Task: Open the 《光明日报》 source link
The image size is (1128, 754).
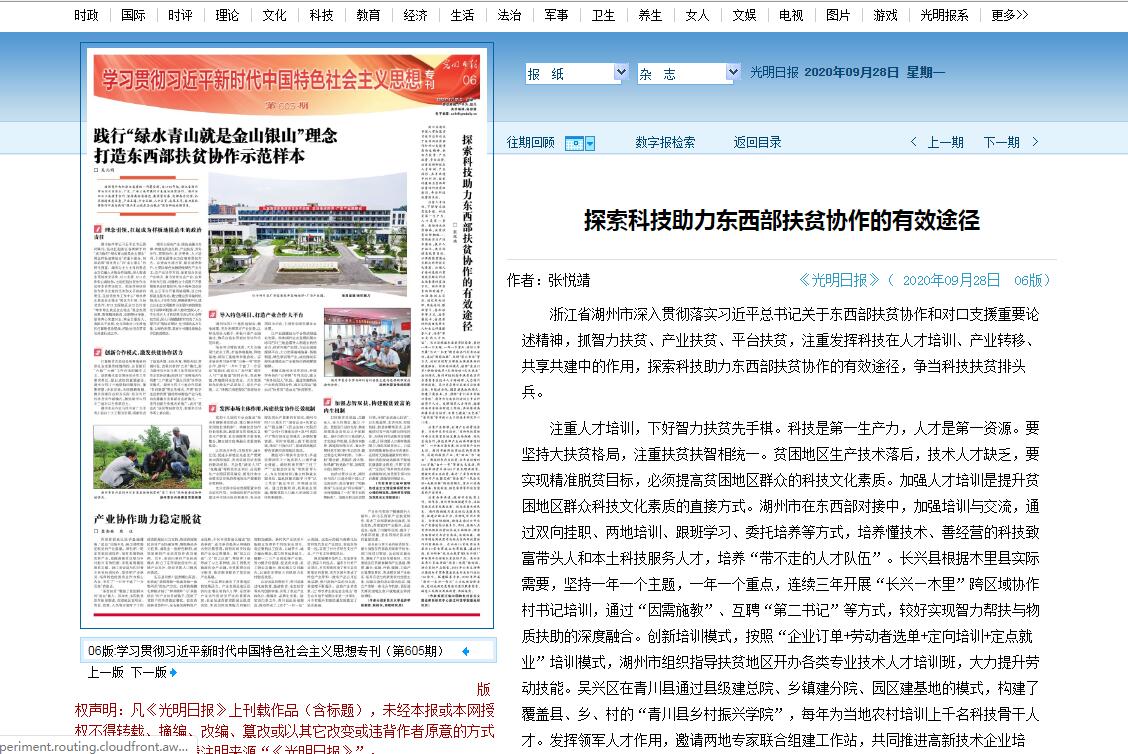Action: pyautogui.click(x=839, y=280)
